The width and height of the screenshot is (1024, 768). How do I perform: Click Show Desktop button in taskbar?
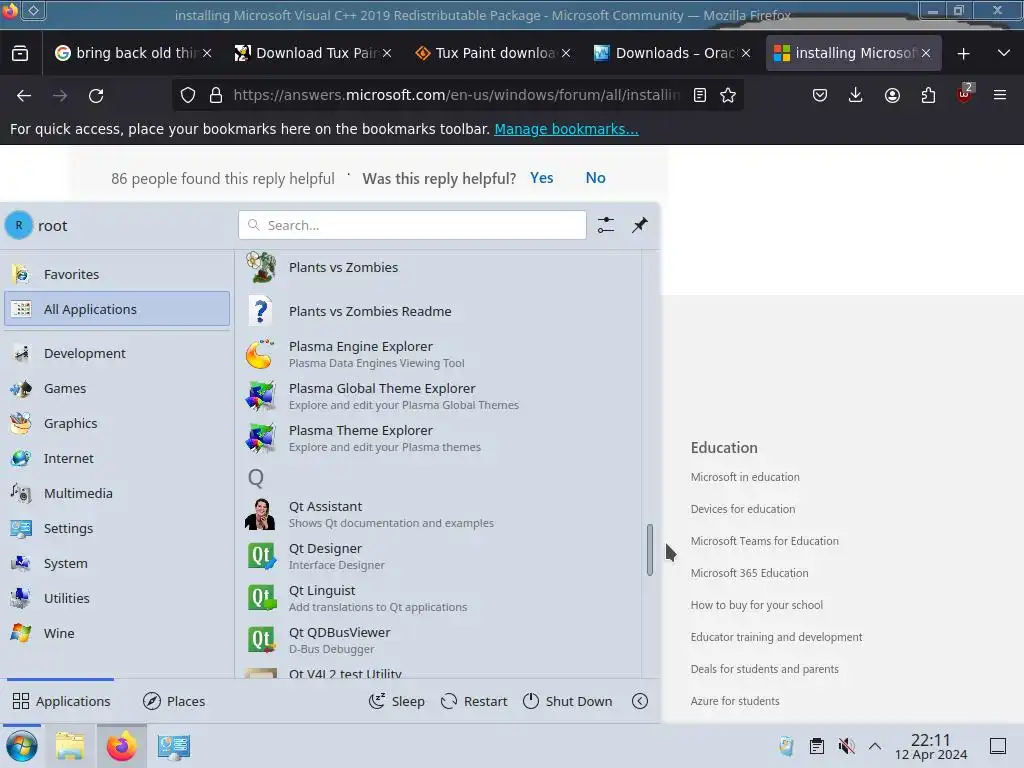998,746
